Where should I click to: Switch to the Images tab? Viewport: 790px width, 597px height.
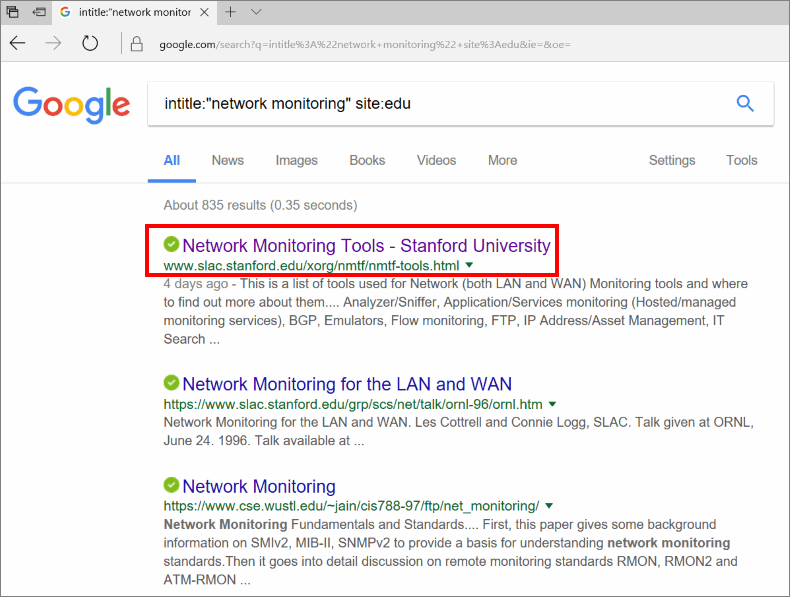tap(296, 160)
